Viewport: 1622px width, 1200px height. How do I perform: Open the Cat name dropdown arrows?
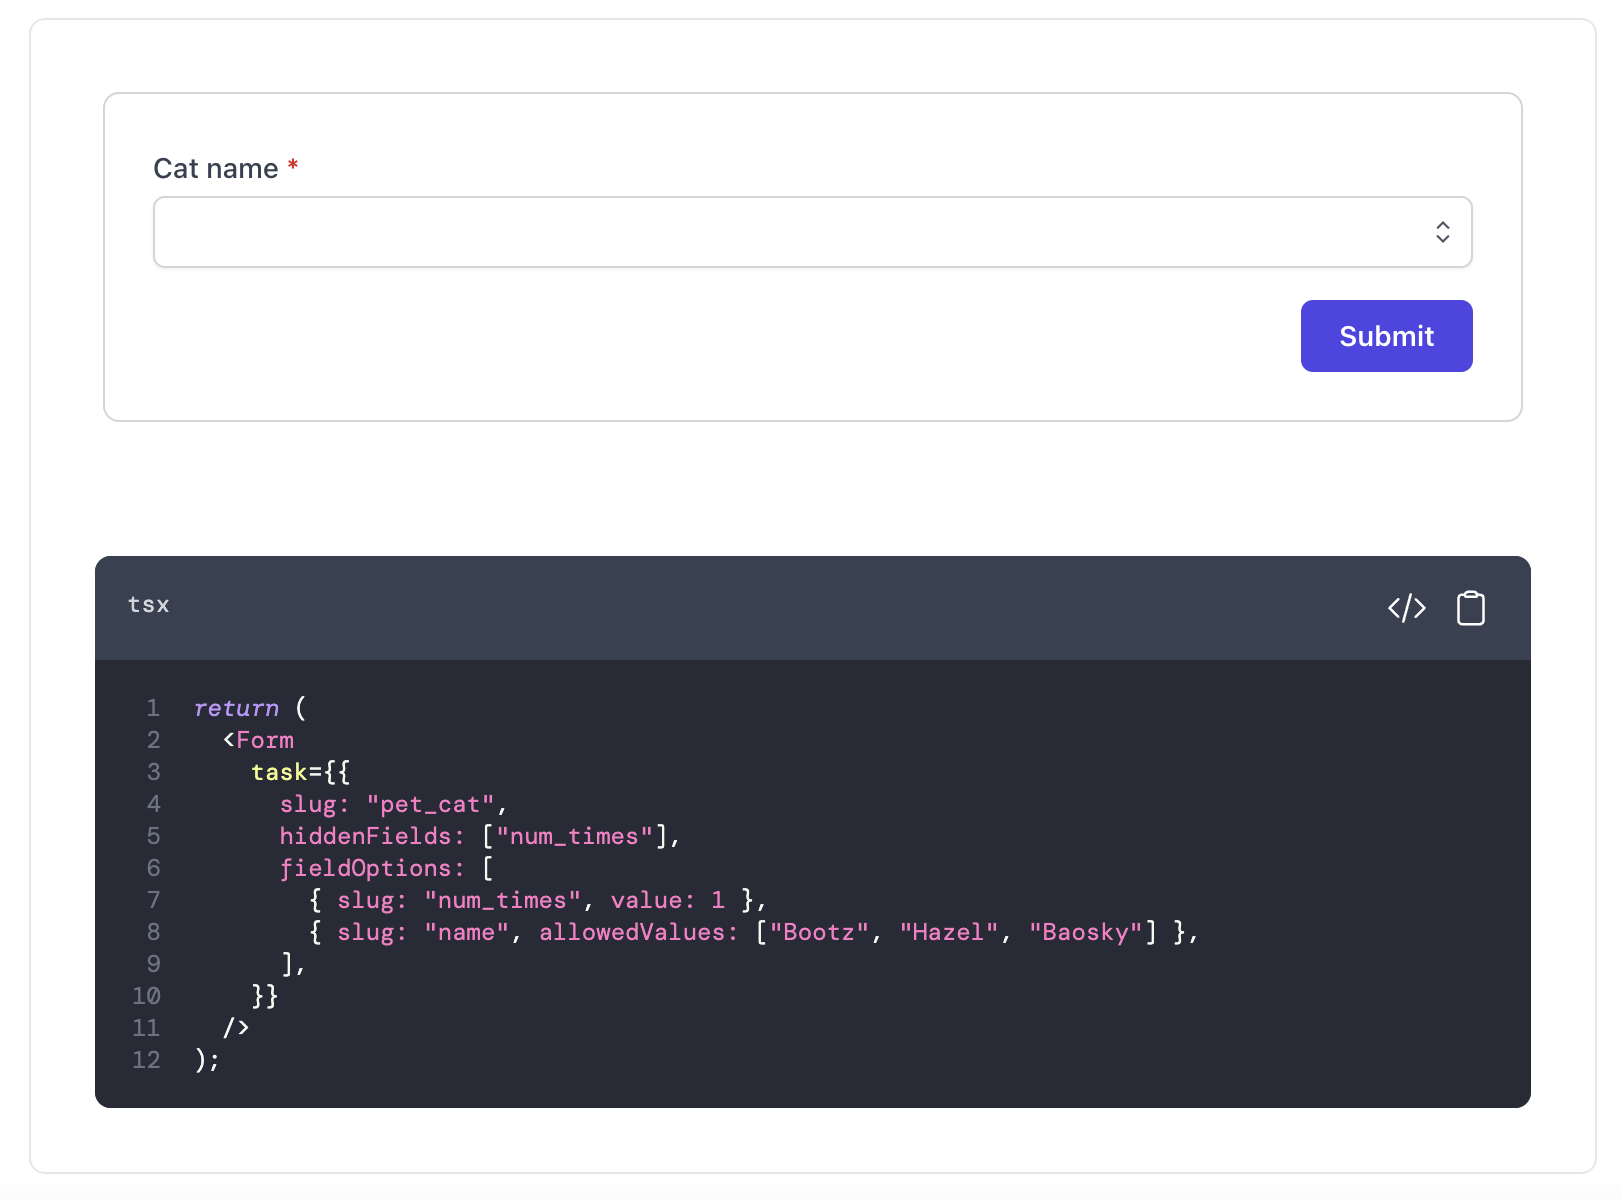(1442, 232)
